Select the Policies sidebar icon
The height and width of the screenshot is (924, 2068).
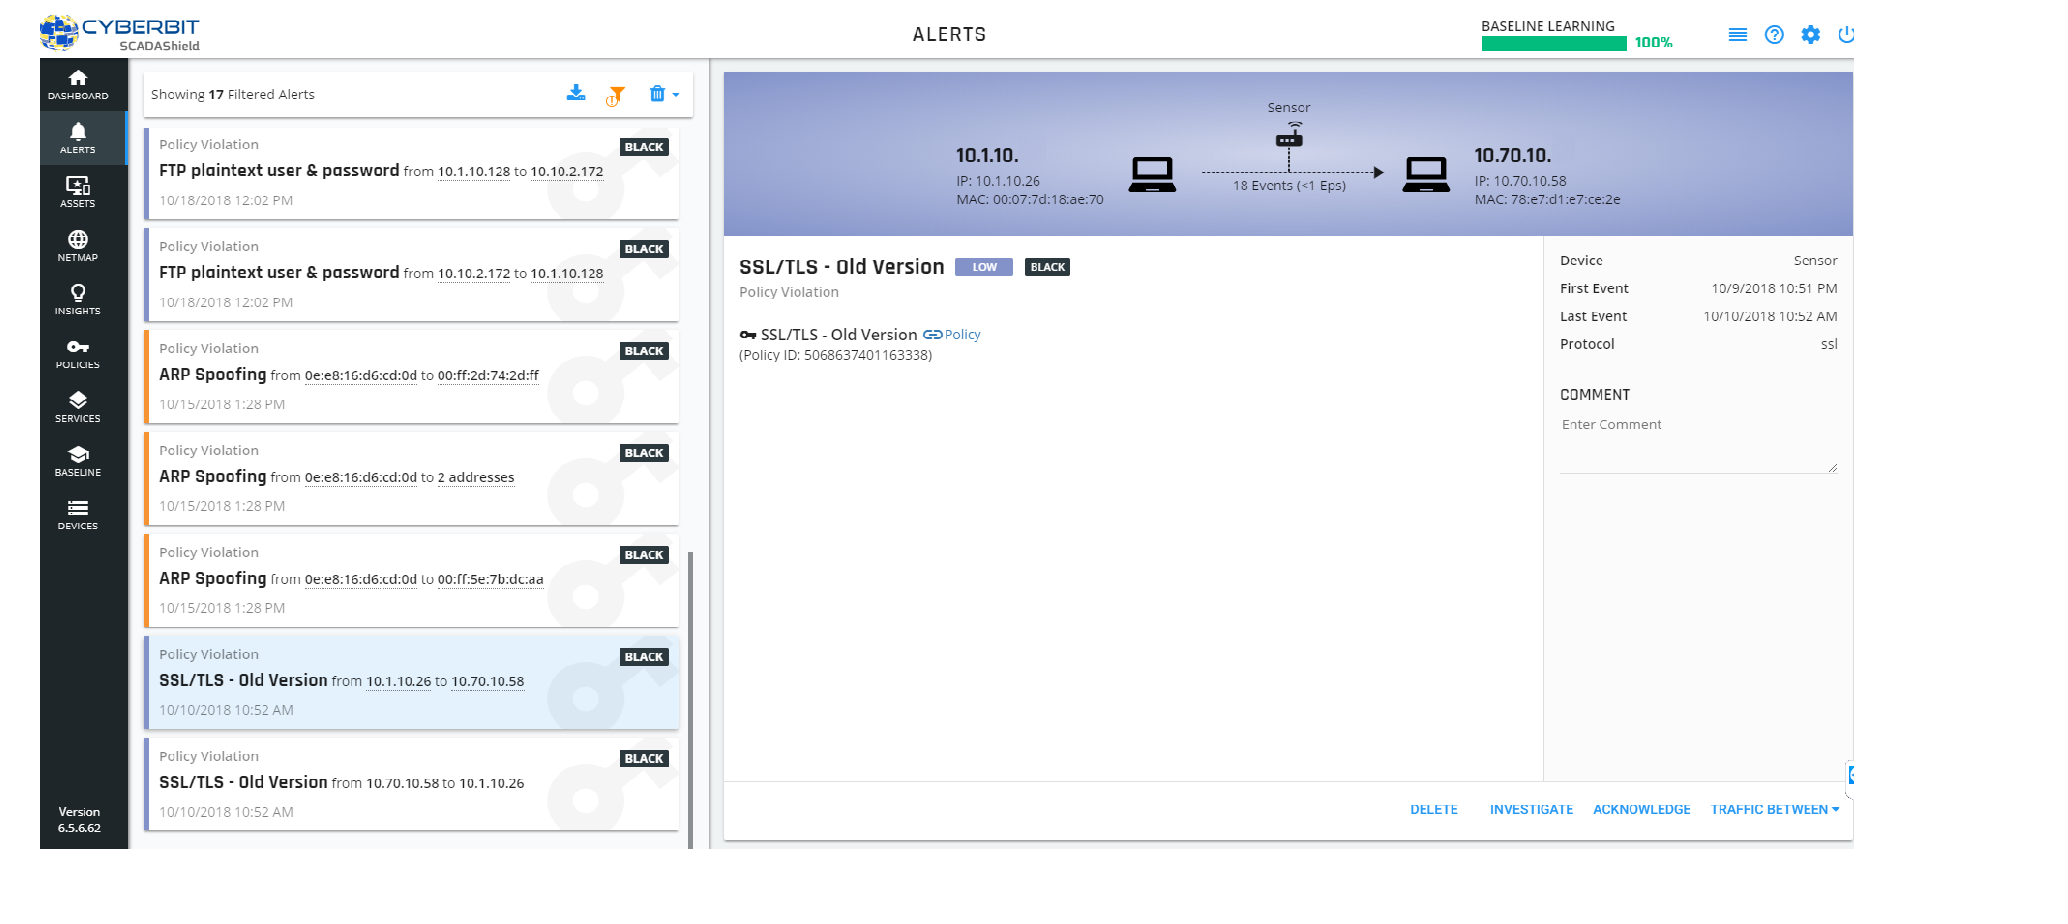(77, 353)
